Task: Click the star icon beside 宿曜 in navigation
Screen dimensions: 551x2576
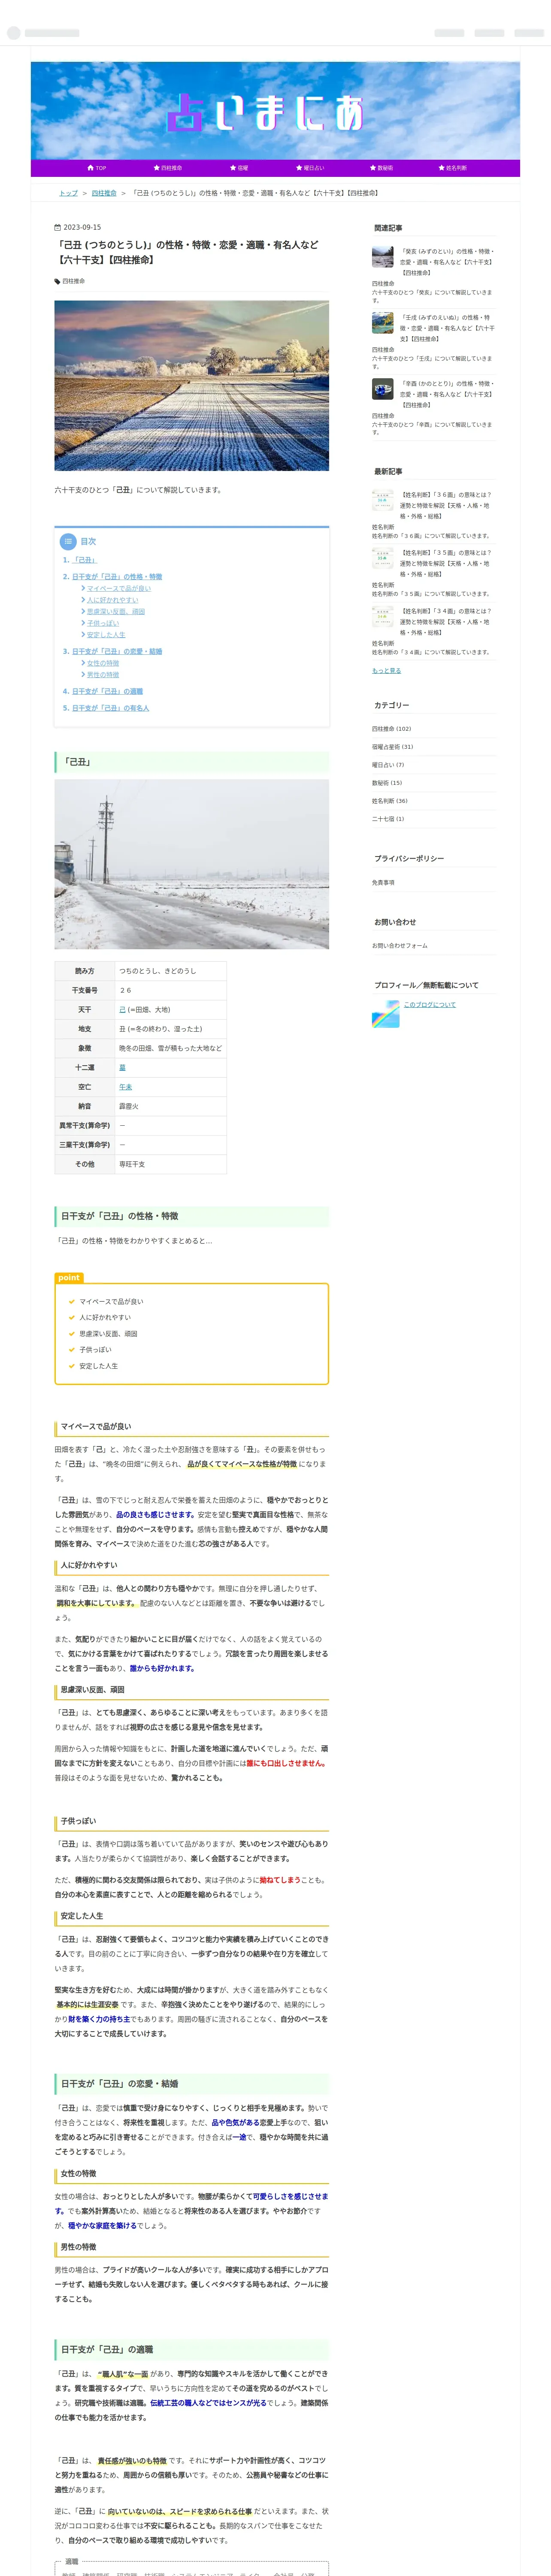Action: click(233, 168)
